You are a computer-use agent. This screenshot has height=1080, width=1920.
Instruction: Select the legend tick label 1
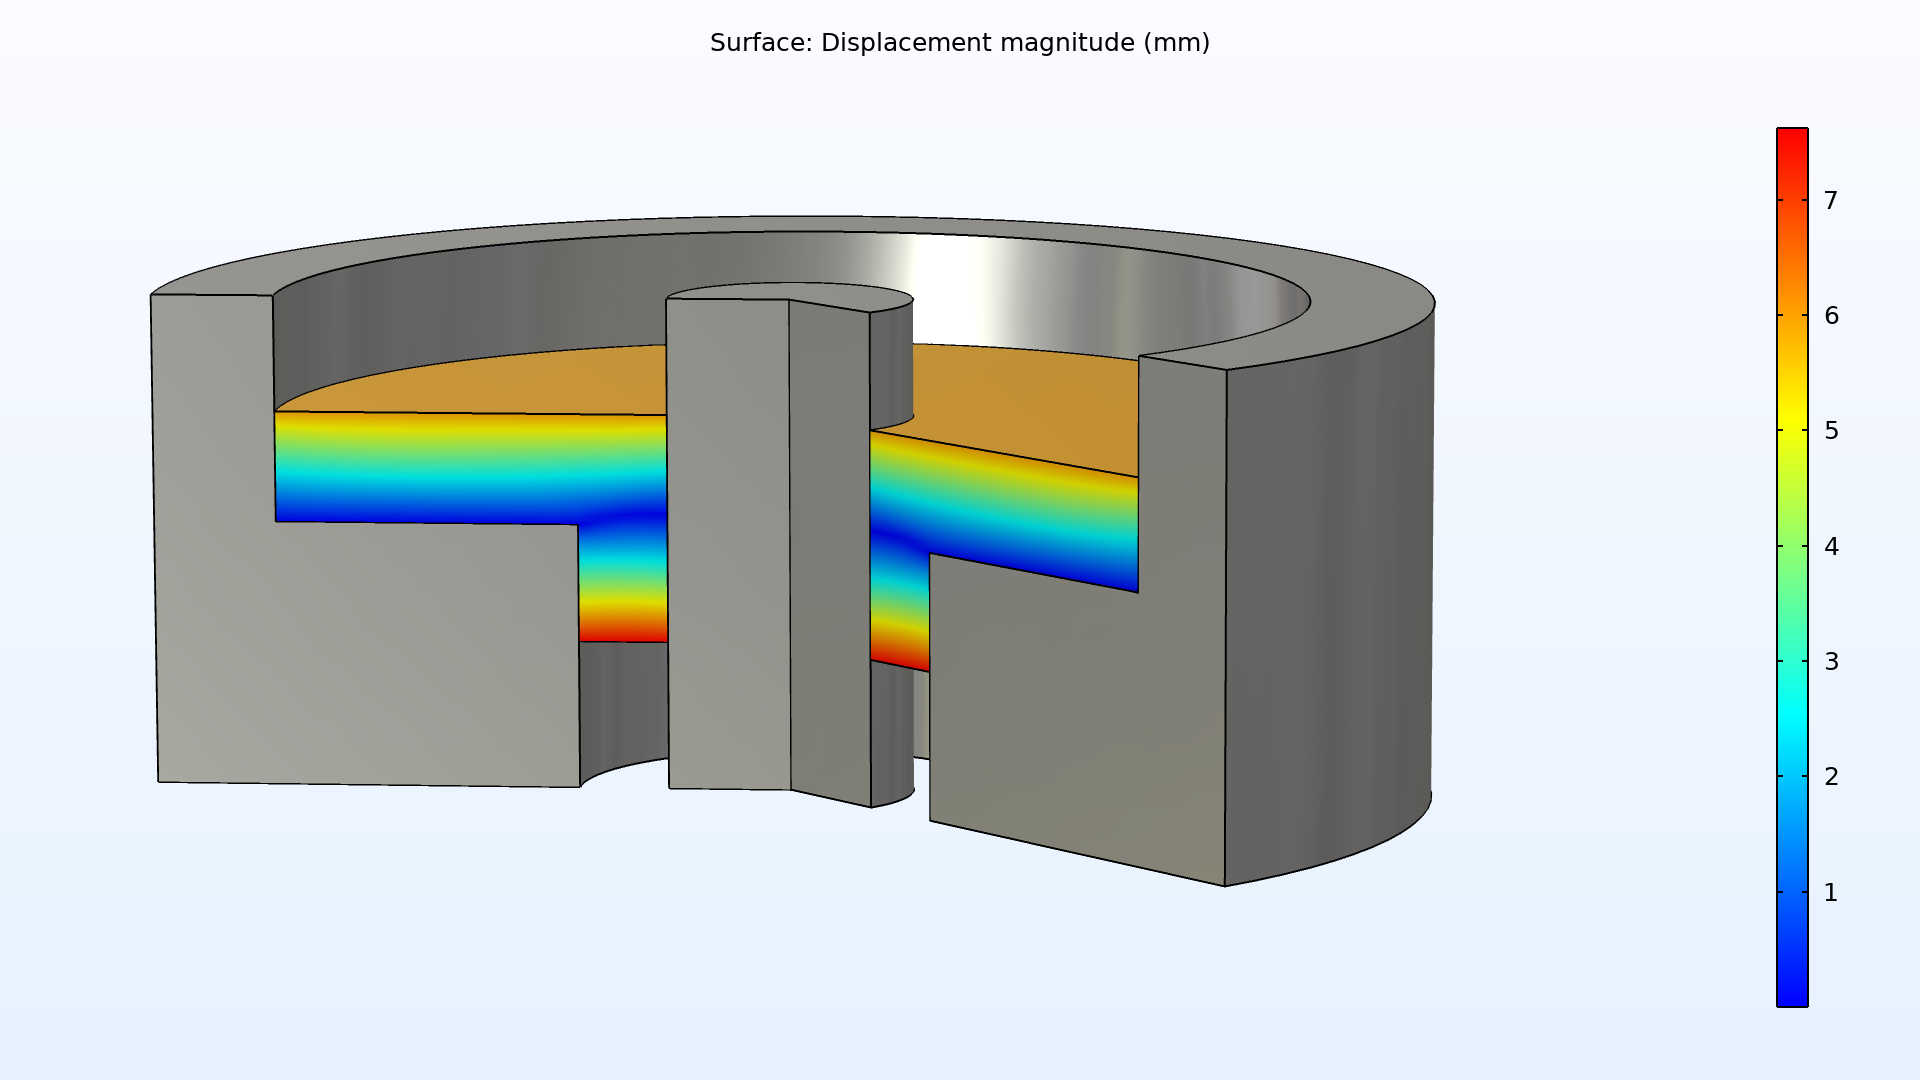1830,893
